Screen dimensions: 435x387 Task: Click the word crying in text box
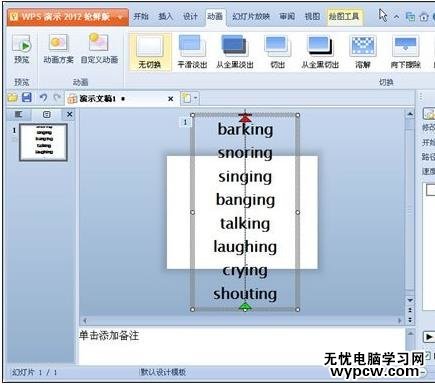tap(245, 270)
